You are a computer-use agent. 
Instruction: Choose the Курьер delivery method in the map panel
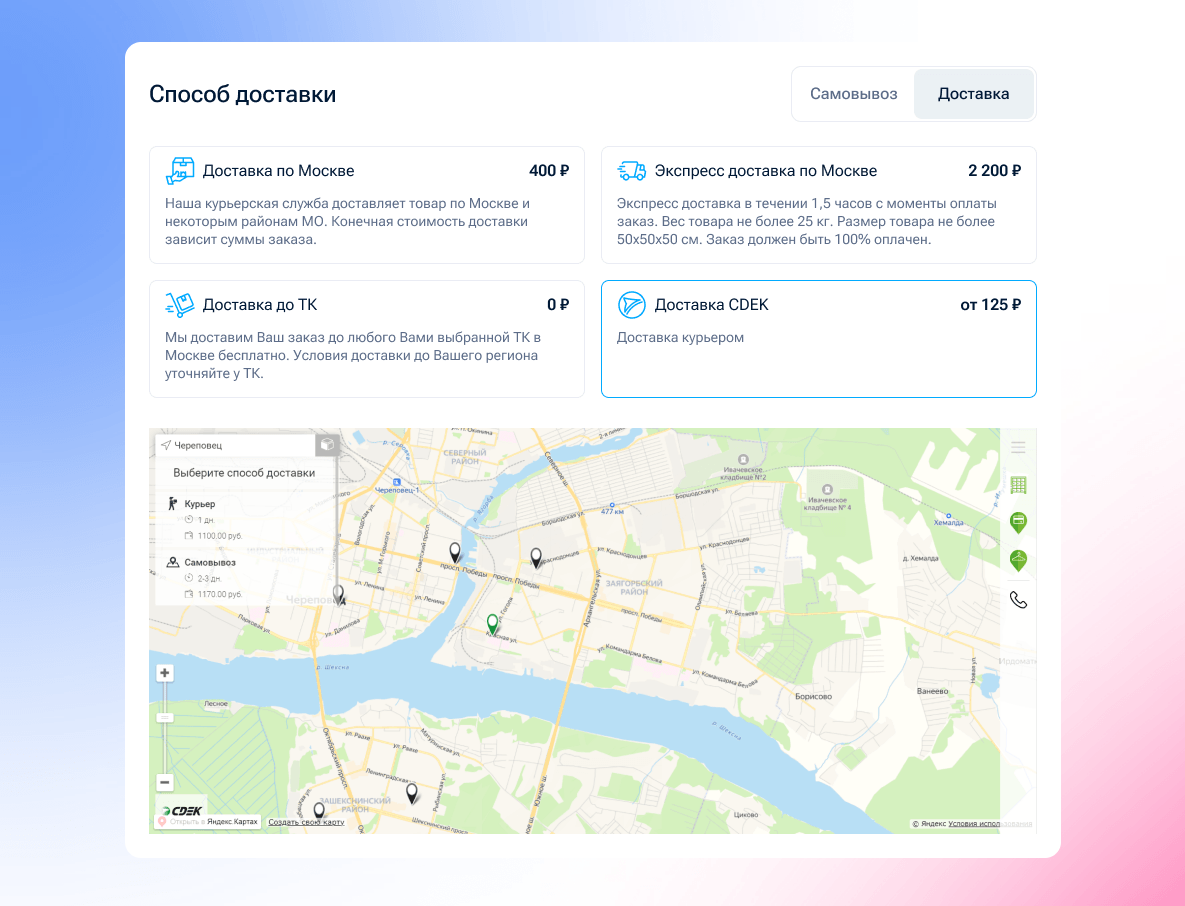pyautogui.click(x=200, y=504)
